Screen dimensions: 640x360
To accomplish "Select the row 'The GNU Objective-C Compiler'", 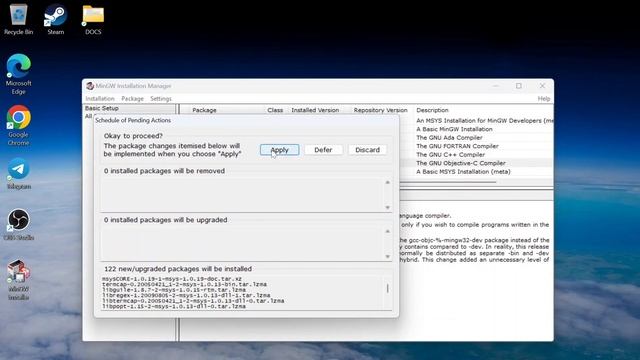I will (x=461, y=163).
